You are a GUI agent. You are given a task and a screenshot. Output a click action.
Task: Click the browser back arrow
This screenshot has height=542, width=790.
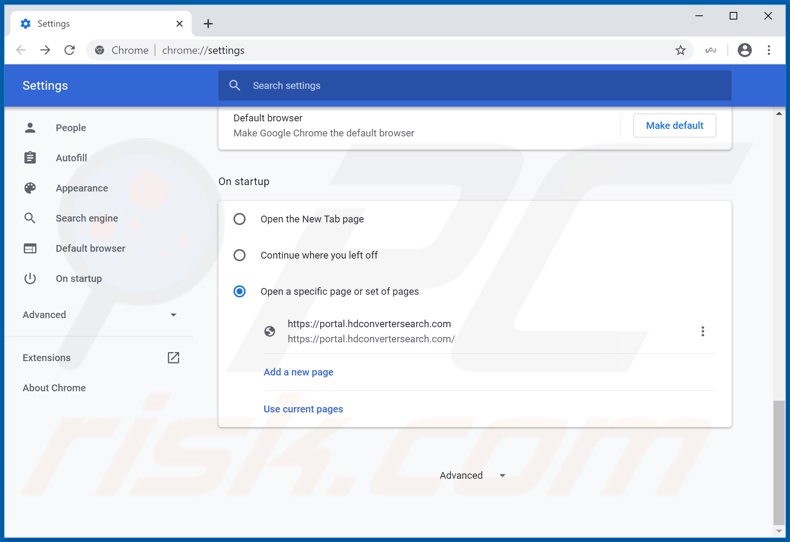tap(21, 50)
